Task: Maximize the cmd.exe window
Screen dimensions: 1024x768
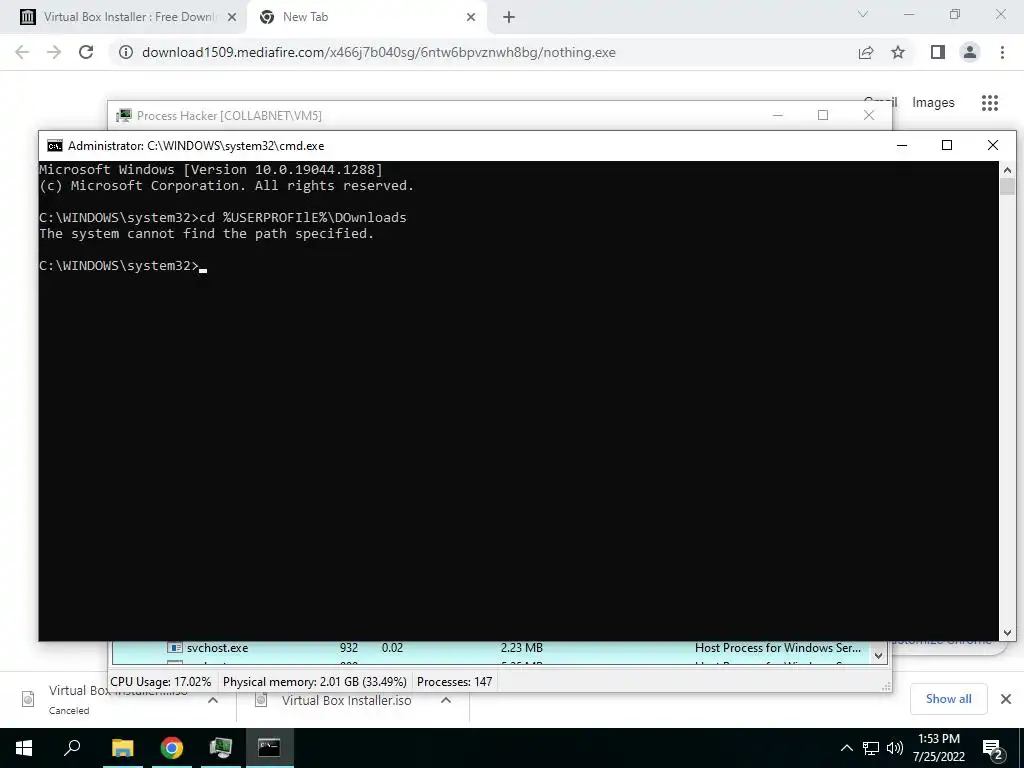Action: click(947, 146)
